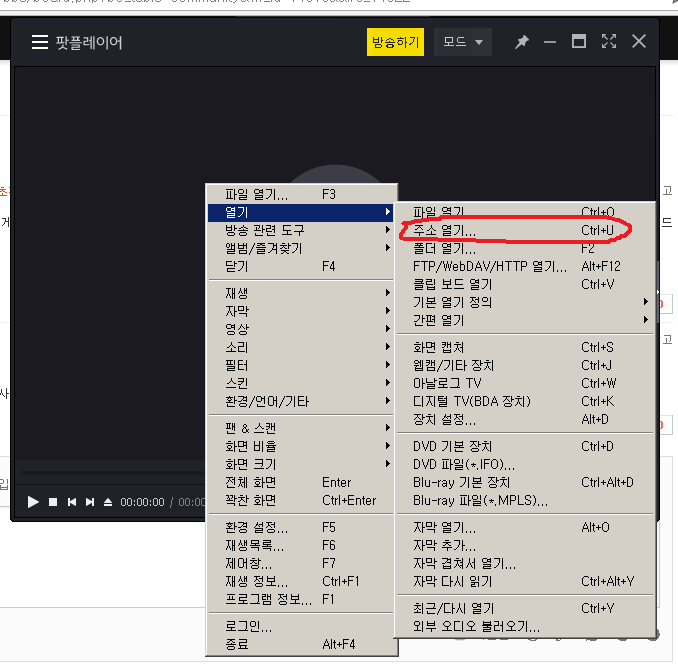The width and height of the screenshot is (678, 669).
Task: Expand 기본 열기 정의 submenu
Action: pyautogui.click(x=524, y=302)
